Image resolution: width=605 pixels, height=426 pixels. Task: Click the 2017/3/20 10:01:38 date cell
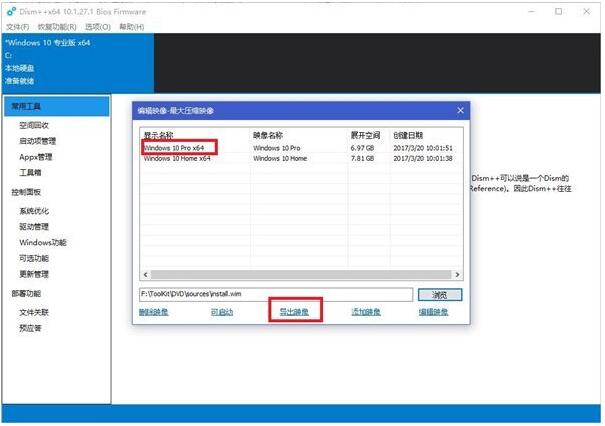423,158
